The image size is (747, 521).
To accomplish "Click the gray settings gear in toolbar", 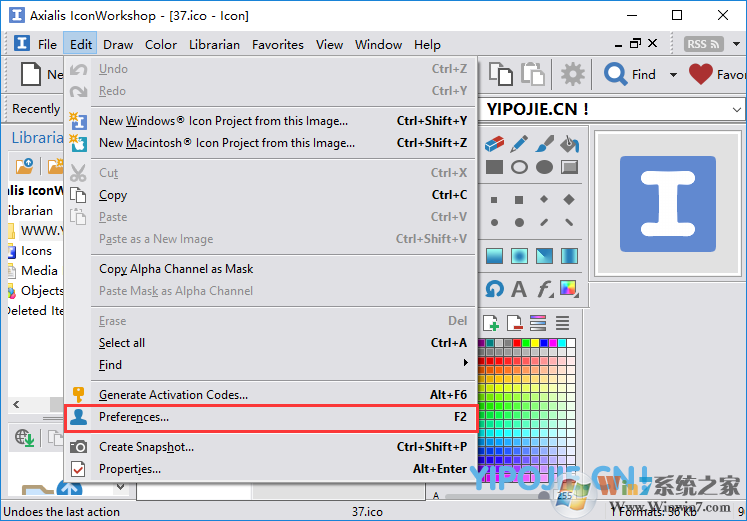I will click(572, 74).
